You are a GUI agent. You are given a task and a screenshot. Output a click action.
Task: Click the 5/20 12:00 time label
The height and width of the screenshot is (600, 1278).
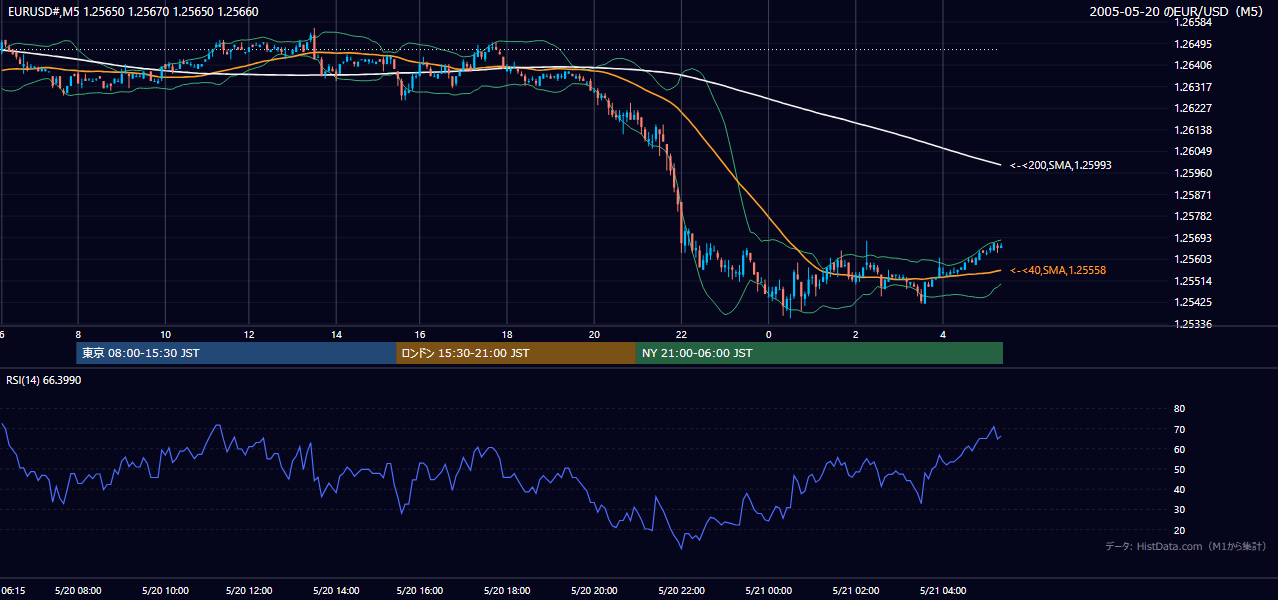tap(251, 591)
